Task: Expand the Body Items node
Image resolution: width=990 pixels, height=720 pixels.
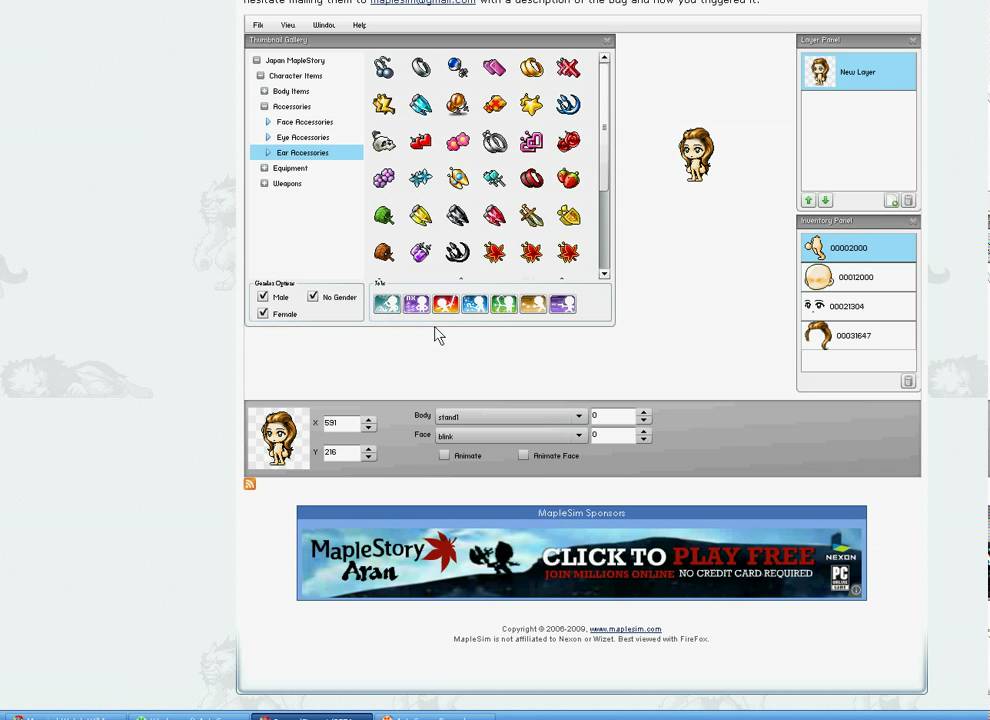Action: 265,91
